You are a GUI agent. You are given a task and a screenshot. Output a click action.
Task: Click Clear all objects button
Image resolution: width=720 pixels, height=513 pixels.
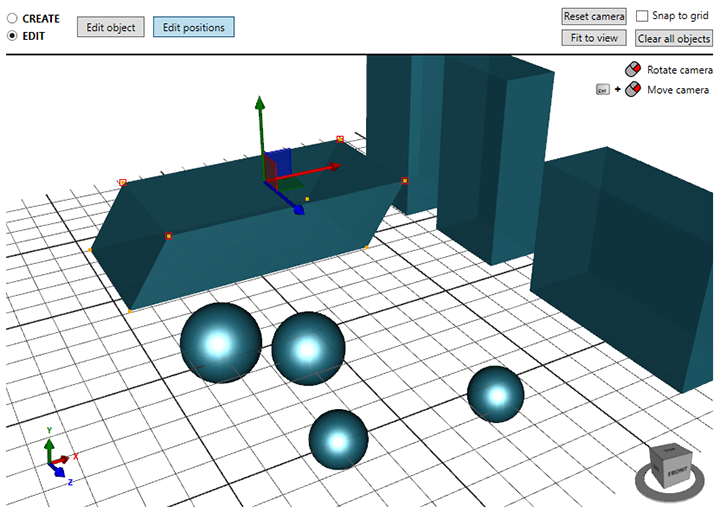click(x=674, y=39)
